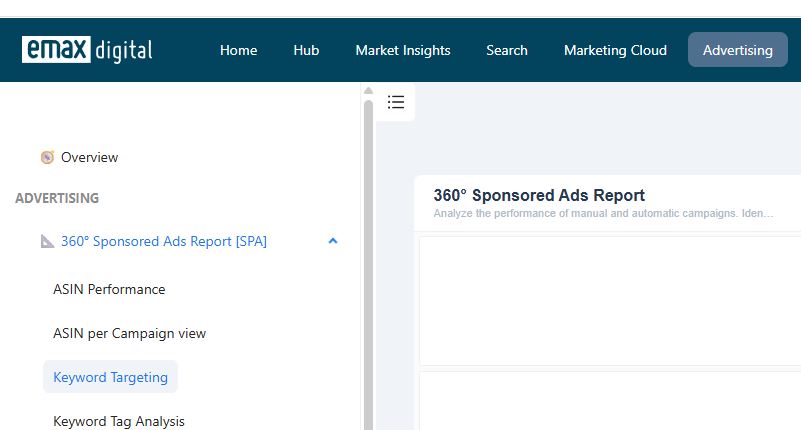
Task: Click the sidebar vertical scrollbar thumb
Action: click(x=368, y=265)
